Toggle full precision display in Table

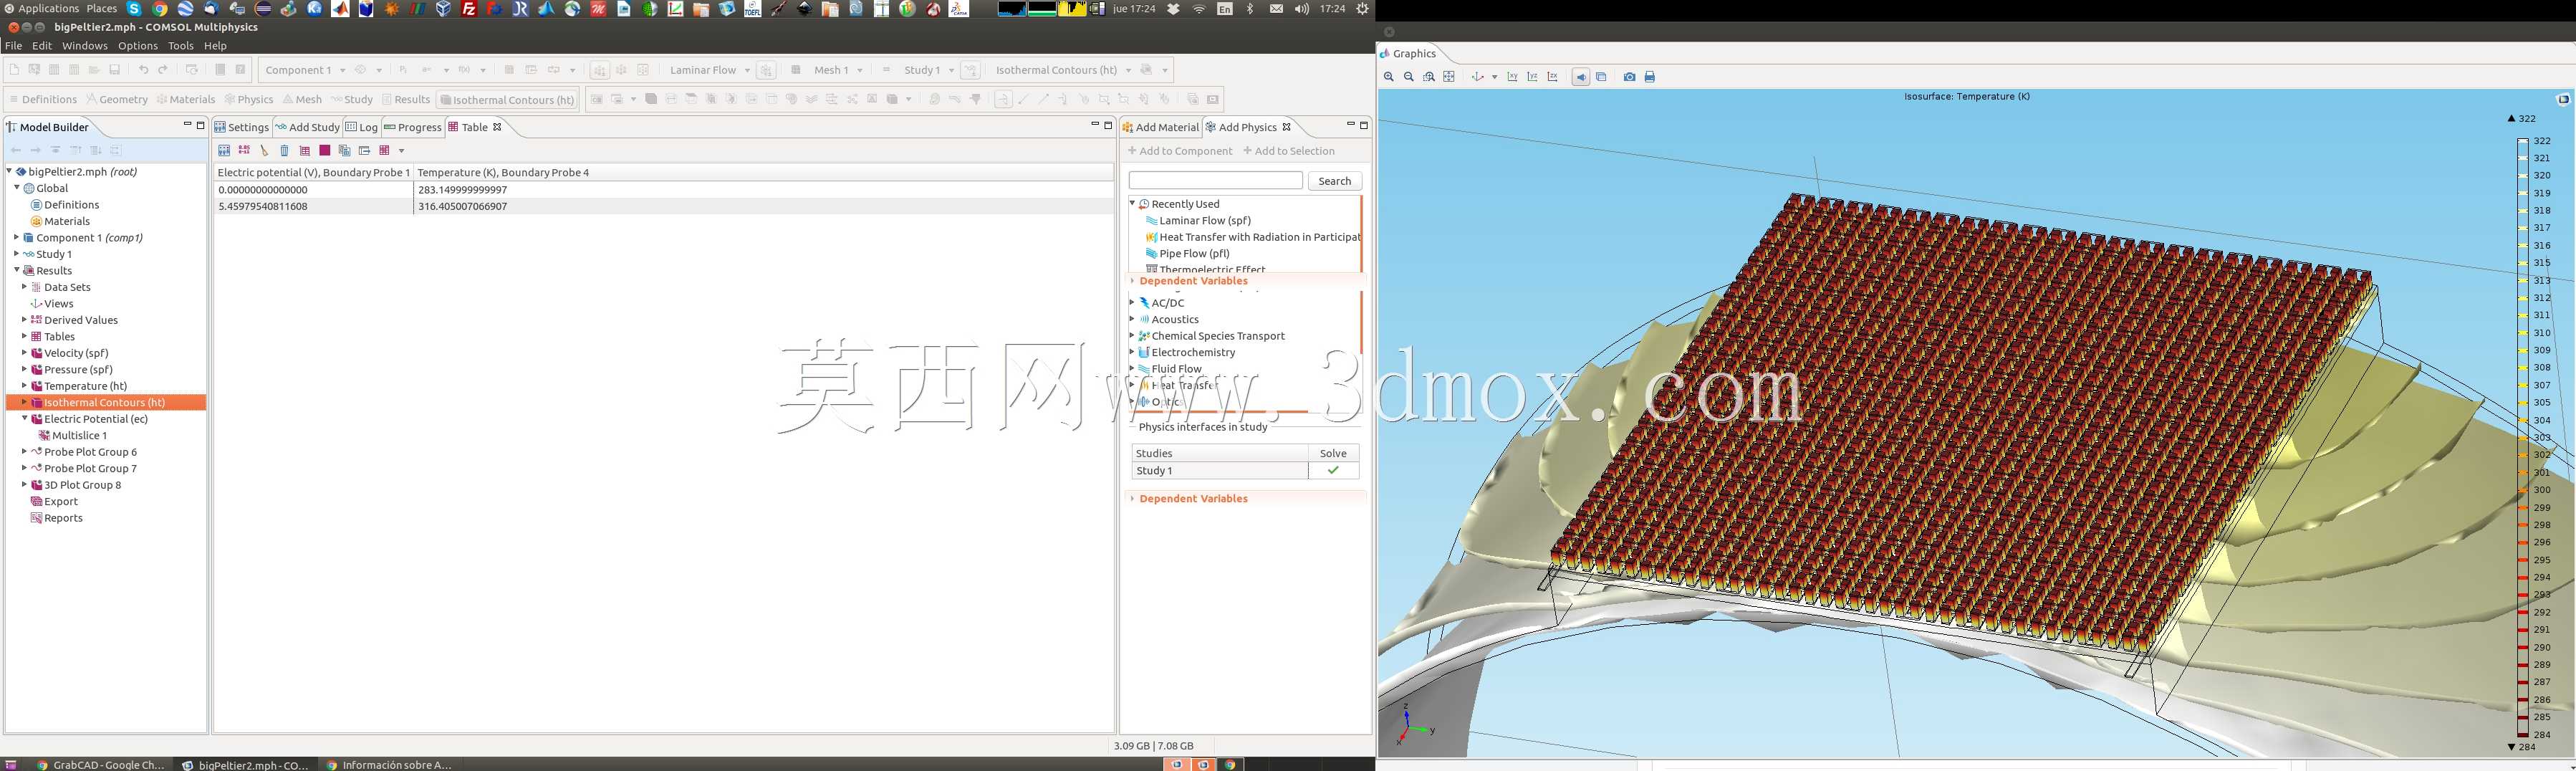[x=244, y=150]
